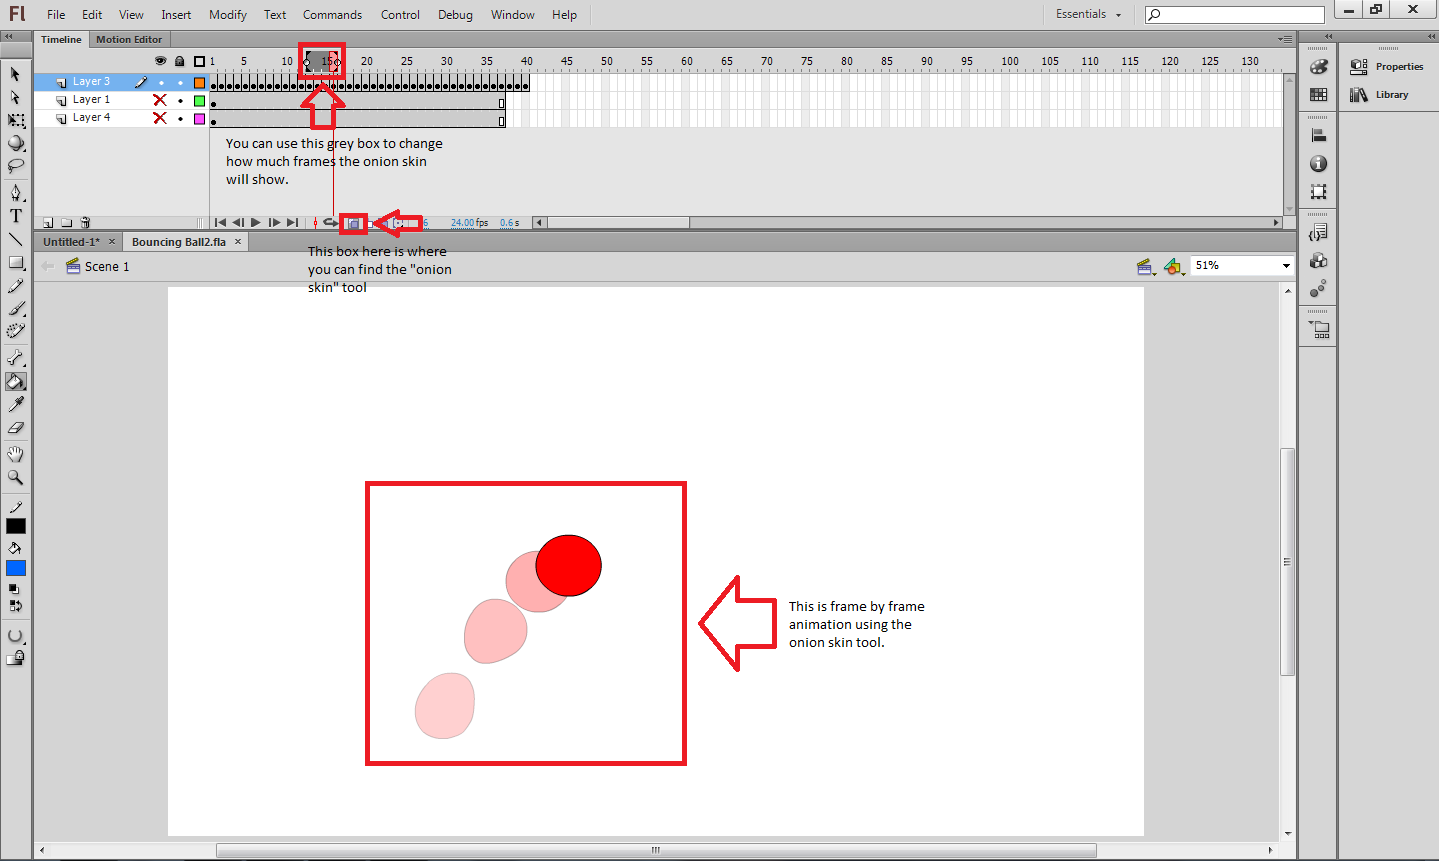
Task: Select the Selection tool
Action: tap(15, 74)
